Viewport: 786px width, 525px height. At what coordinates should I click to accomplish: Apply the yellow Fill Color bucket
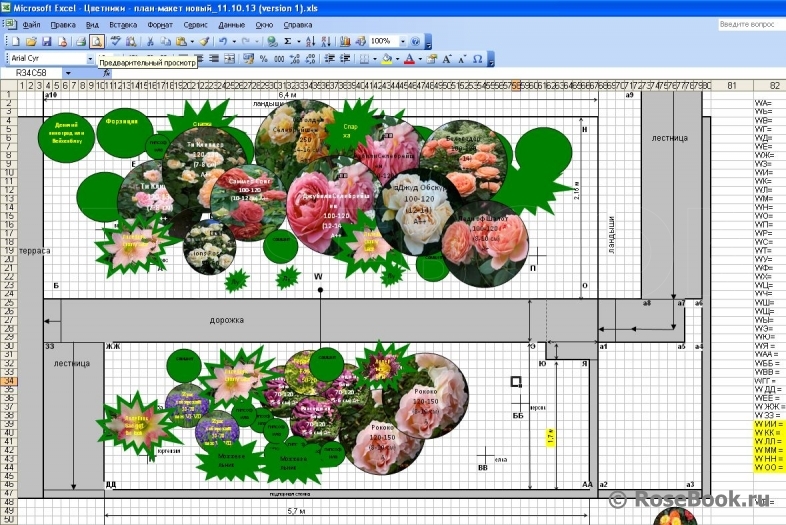pyautogui.click(x=387, y=59)
